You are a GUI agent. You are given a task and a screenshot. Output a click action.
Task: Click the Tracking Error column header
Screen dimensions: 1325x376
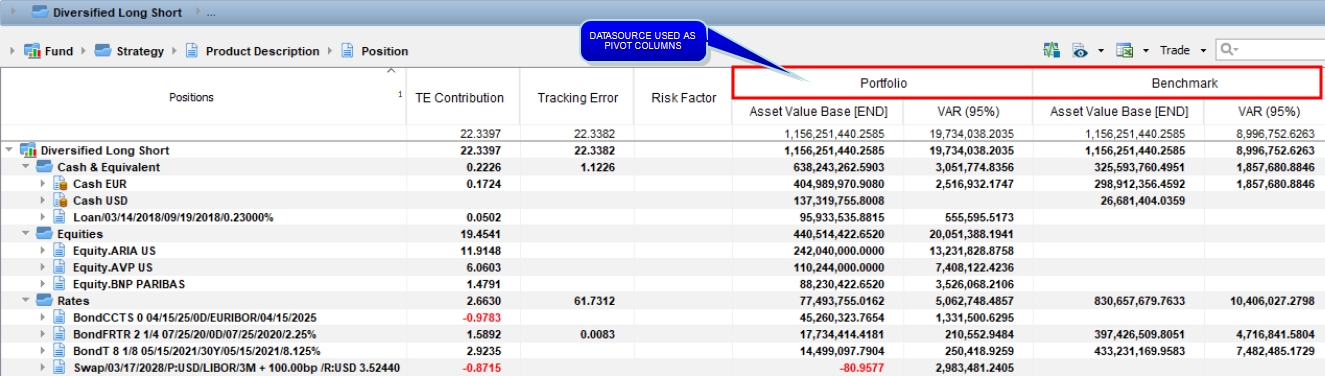click(577, 97)
